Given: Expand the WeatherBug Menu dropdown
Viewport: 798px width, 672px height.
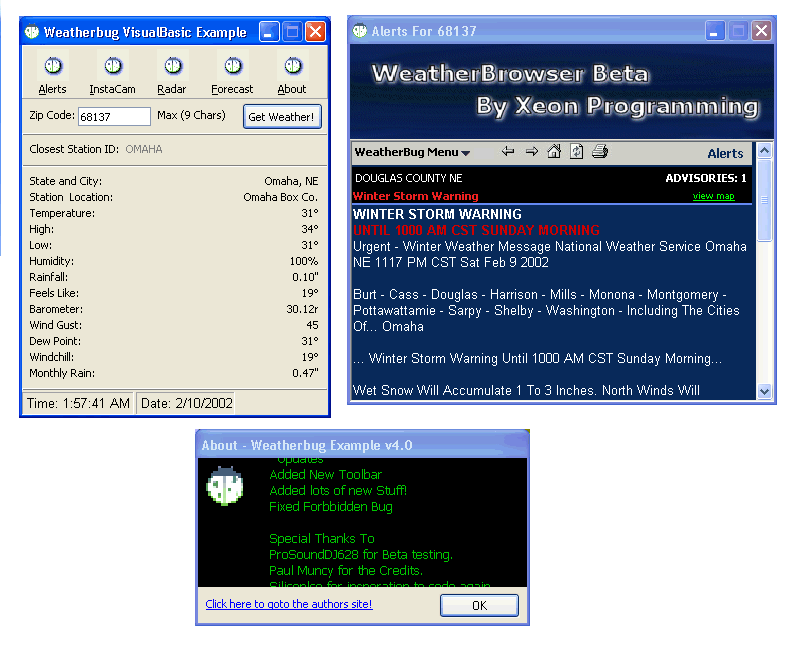Looking at the screenshot, I should click(412, 152).
